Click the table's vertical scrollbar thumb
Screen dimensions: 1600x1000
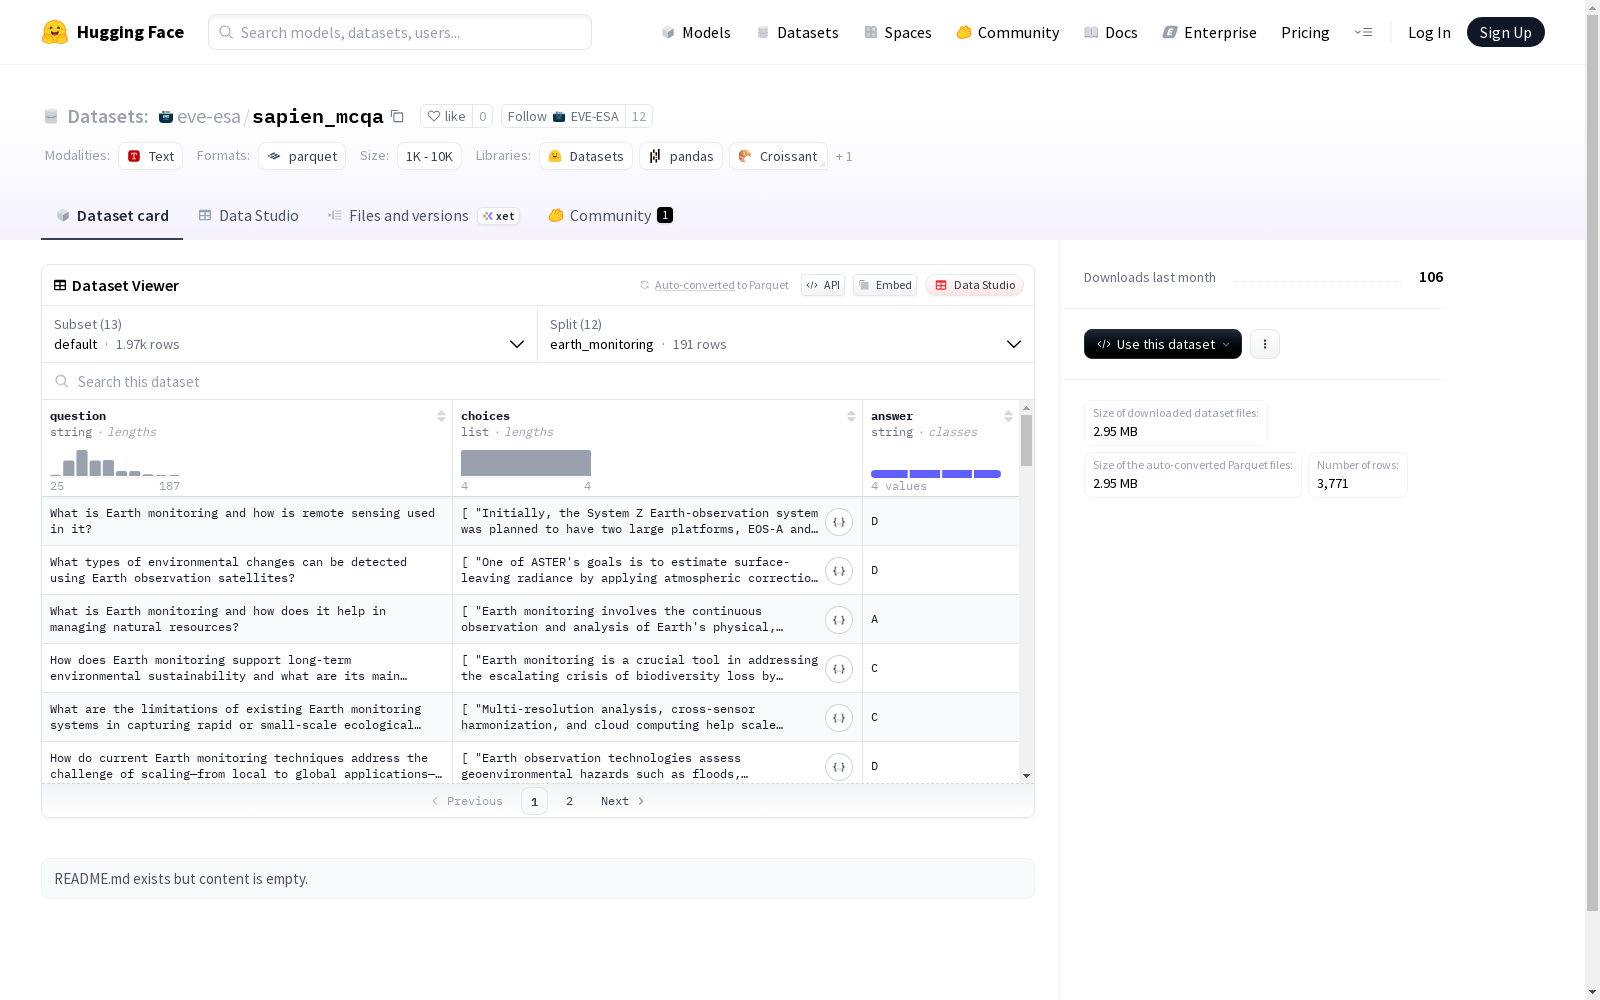click(x=1026, y=440)
